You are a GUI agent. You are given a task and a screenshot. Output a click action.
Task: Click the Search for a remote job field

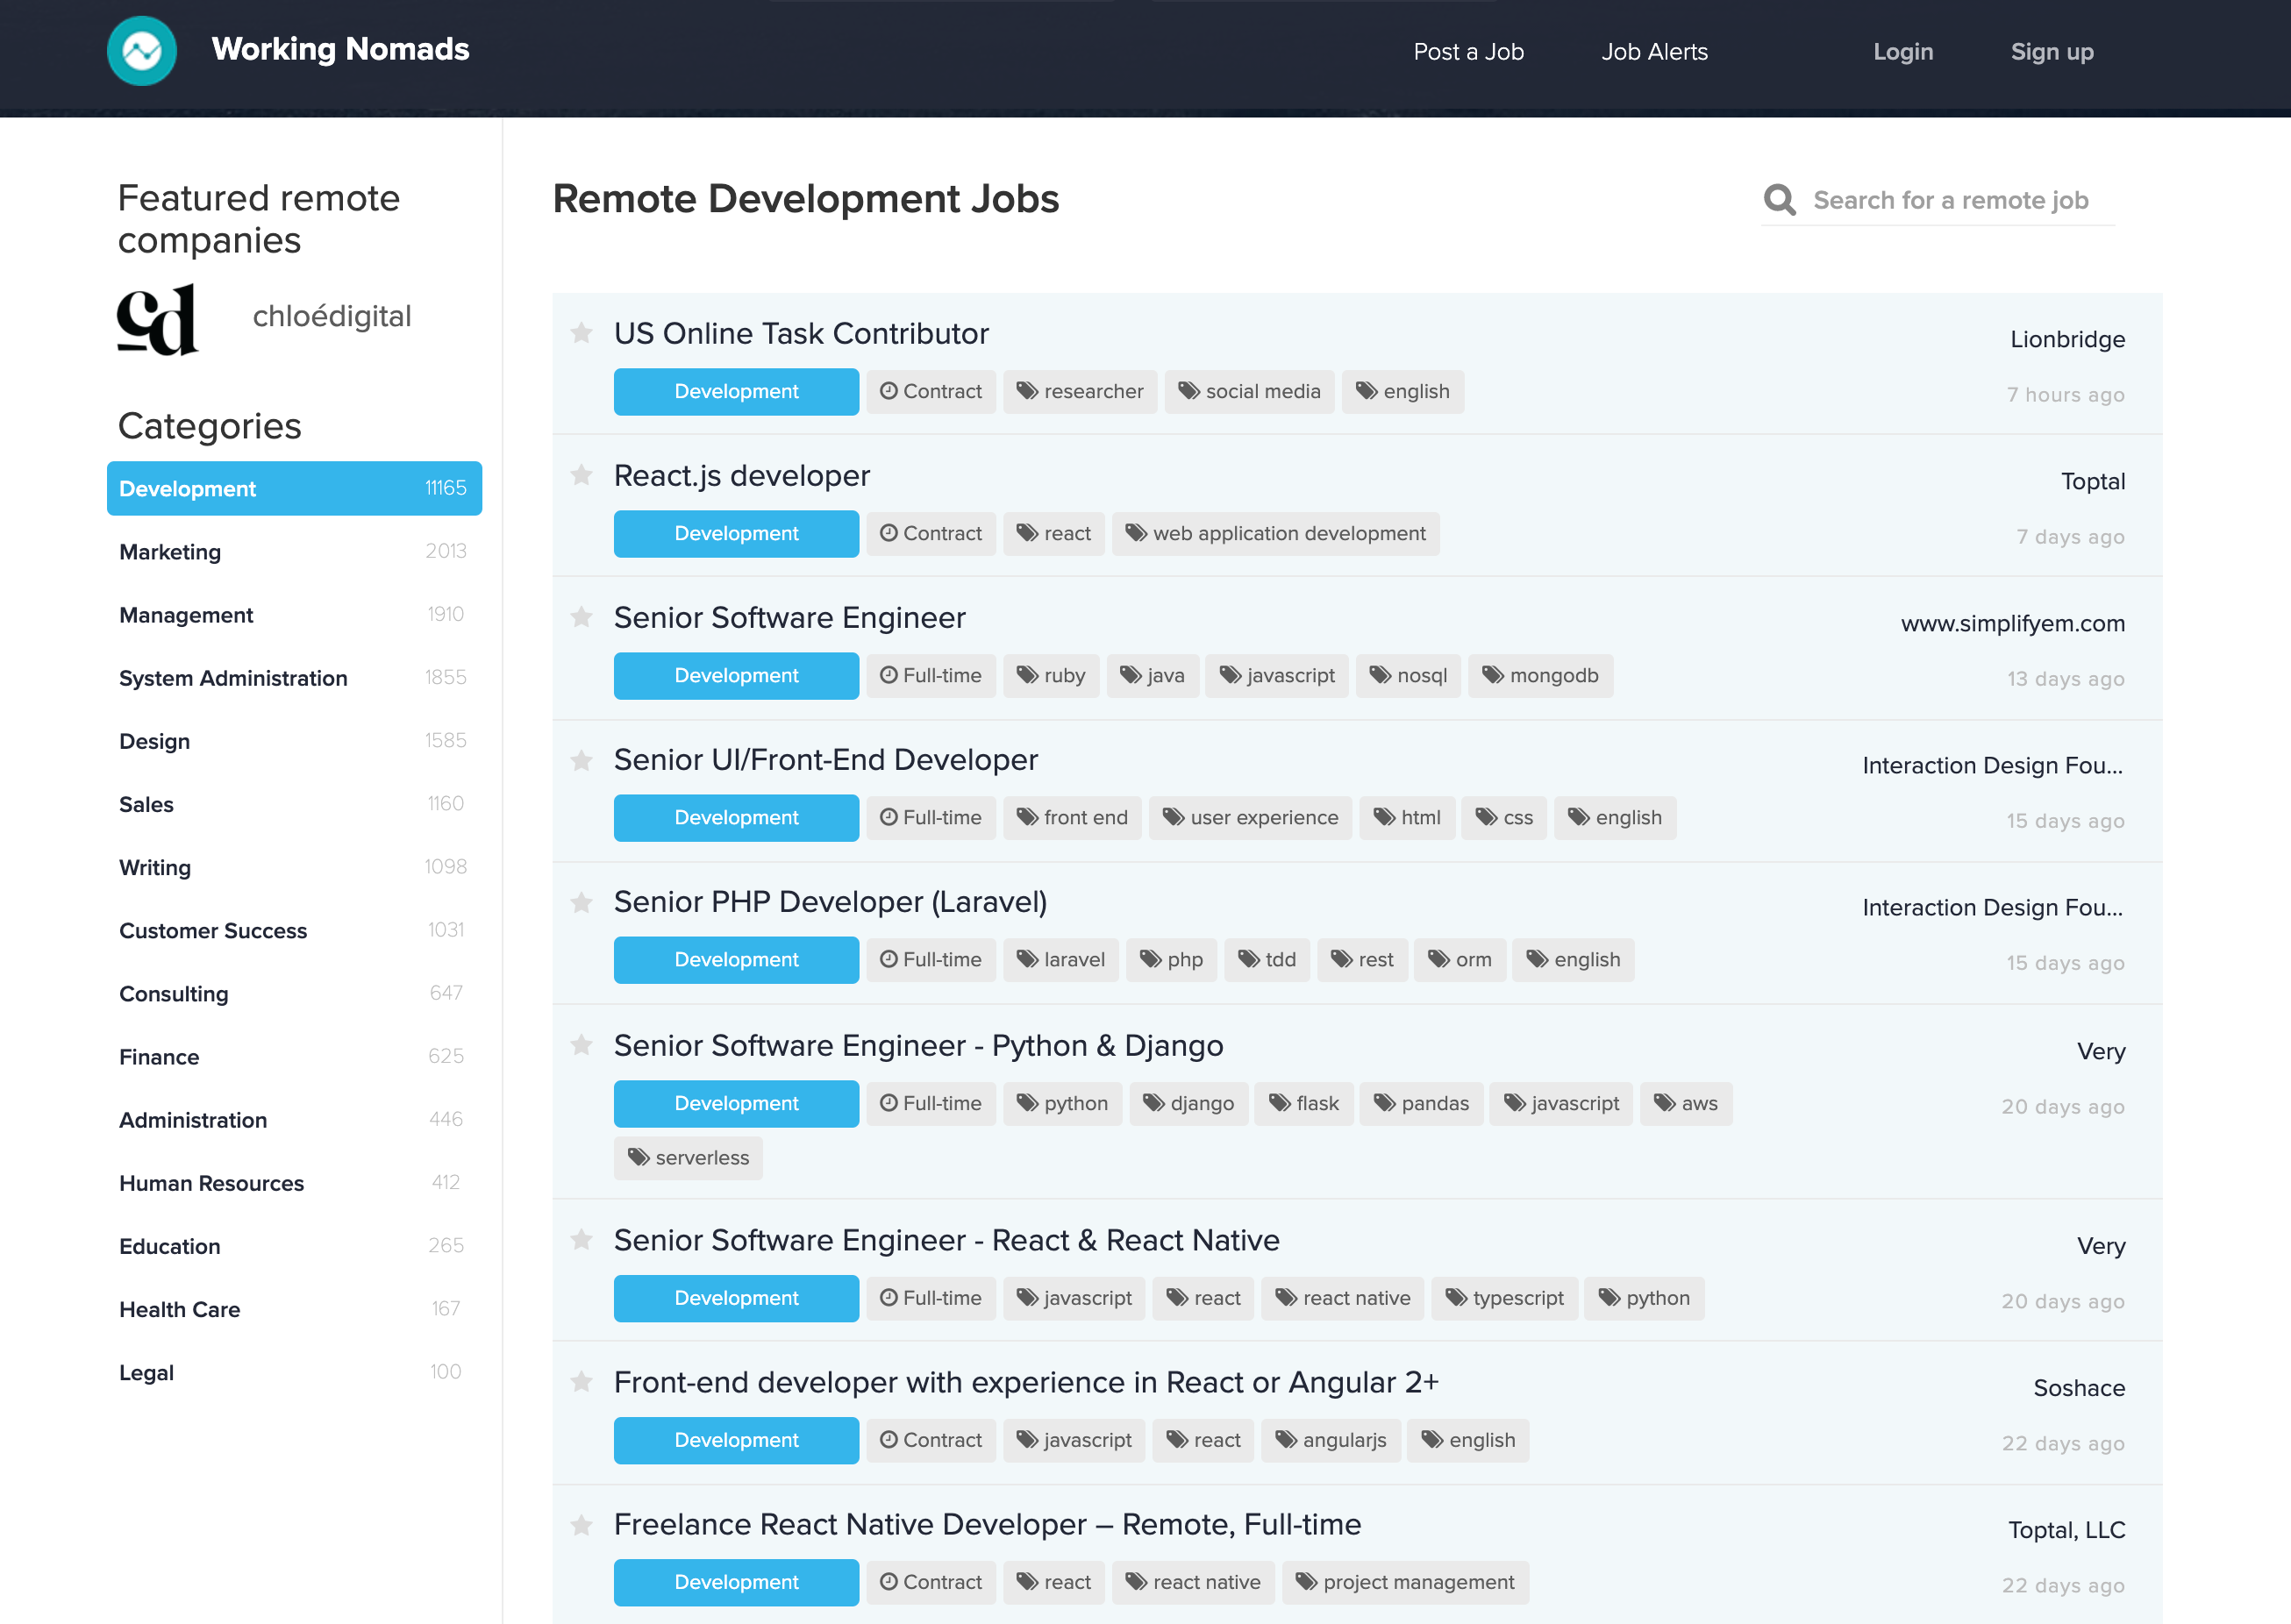click(x=1950, y=200)
